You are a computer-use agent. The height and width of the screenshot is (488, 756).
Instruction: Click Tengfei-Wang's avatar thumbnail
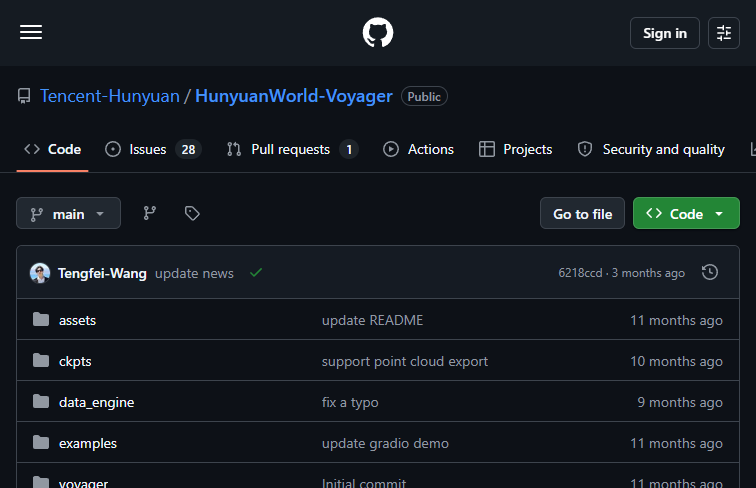click(x=40, y=273)
